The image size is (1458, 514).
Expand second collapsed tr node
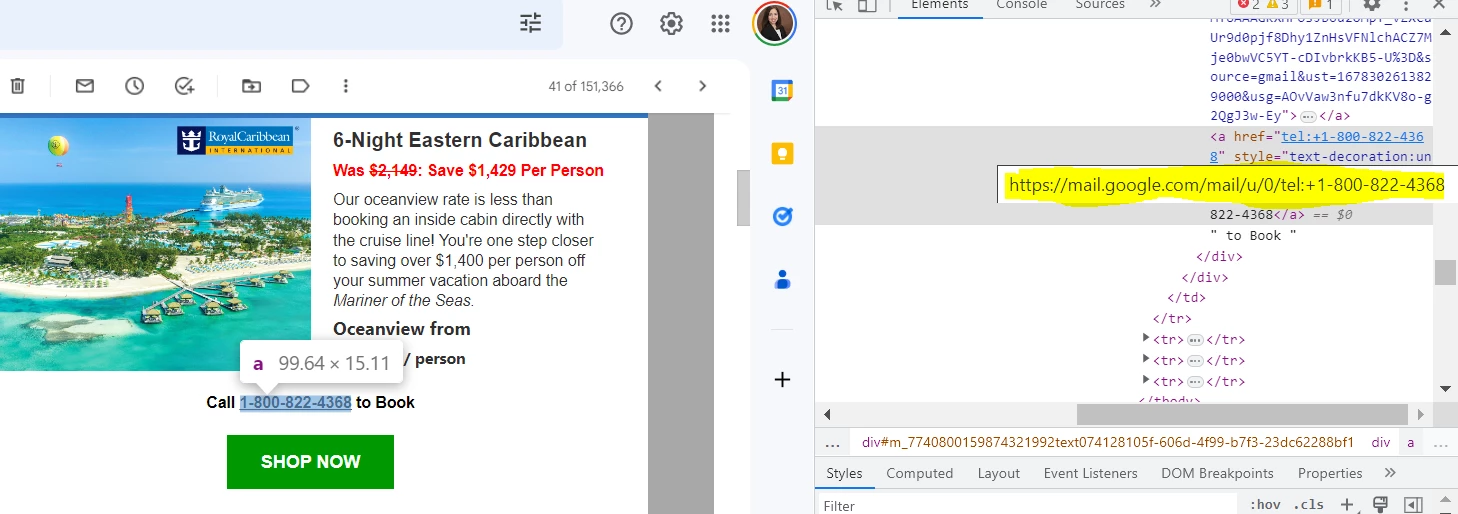(1146, 359)
